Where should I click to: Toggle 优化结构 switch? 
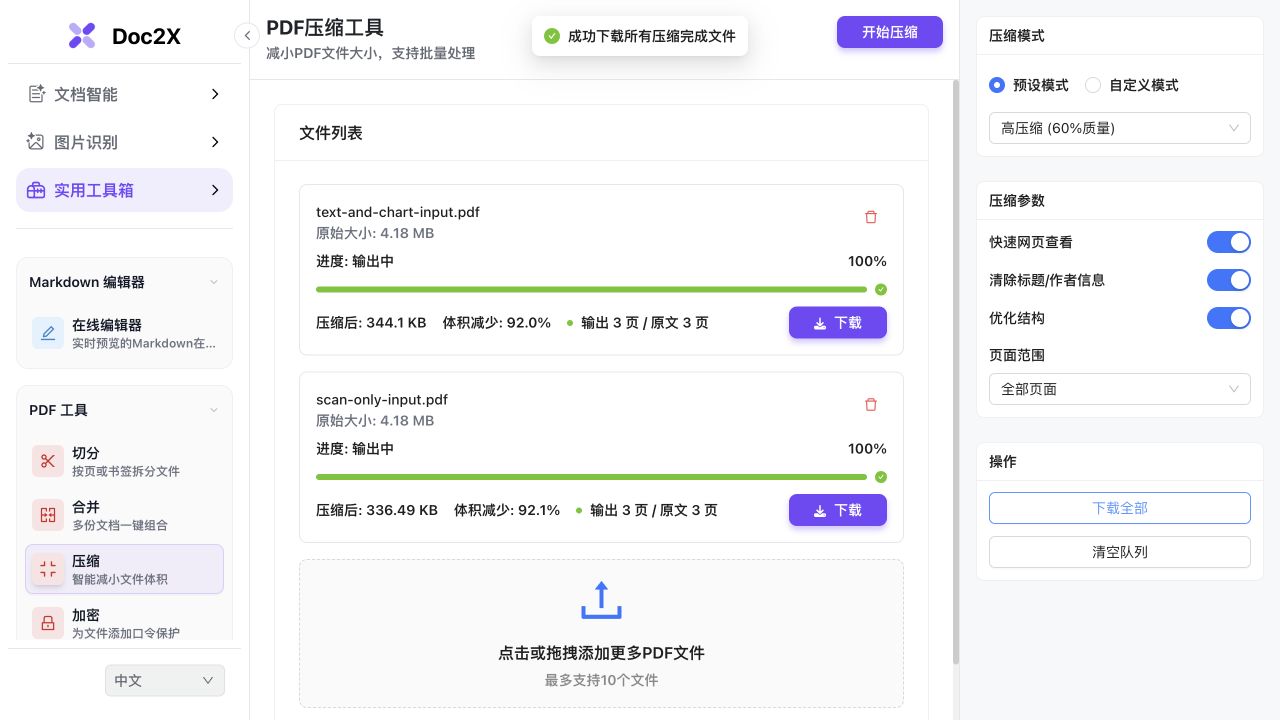1229,318
